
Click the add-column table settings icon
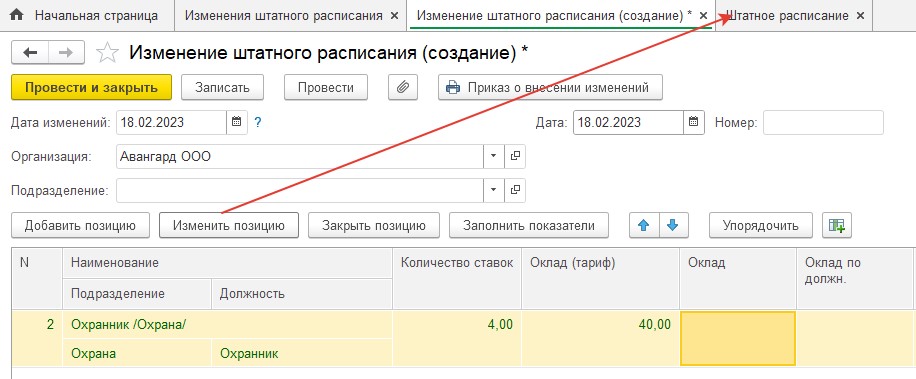click(837, 225)
